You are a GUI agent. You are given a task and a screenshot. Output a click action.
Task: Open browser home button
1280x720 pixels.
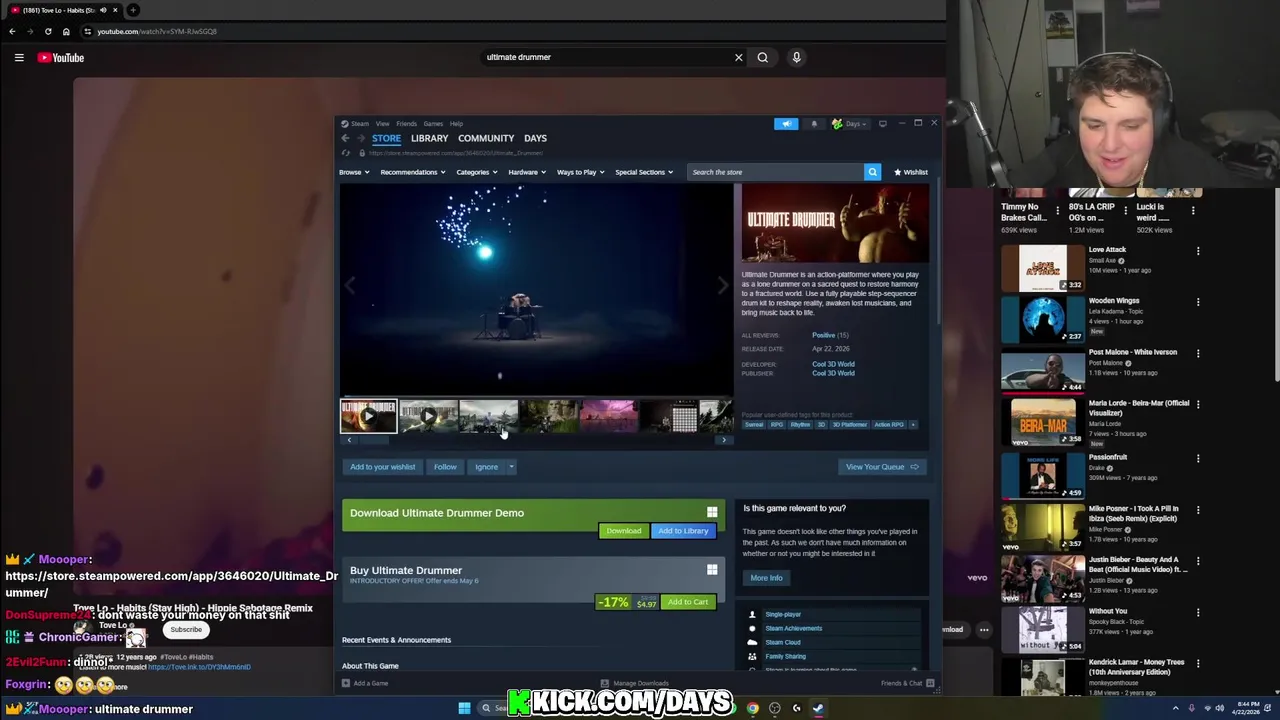click(x=66, y=31)
